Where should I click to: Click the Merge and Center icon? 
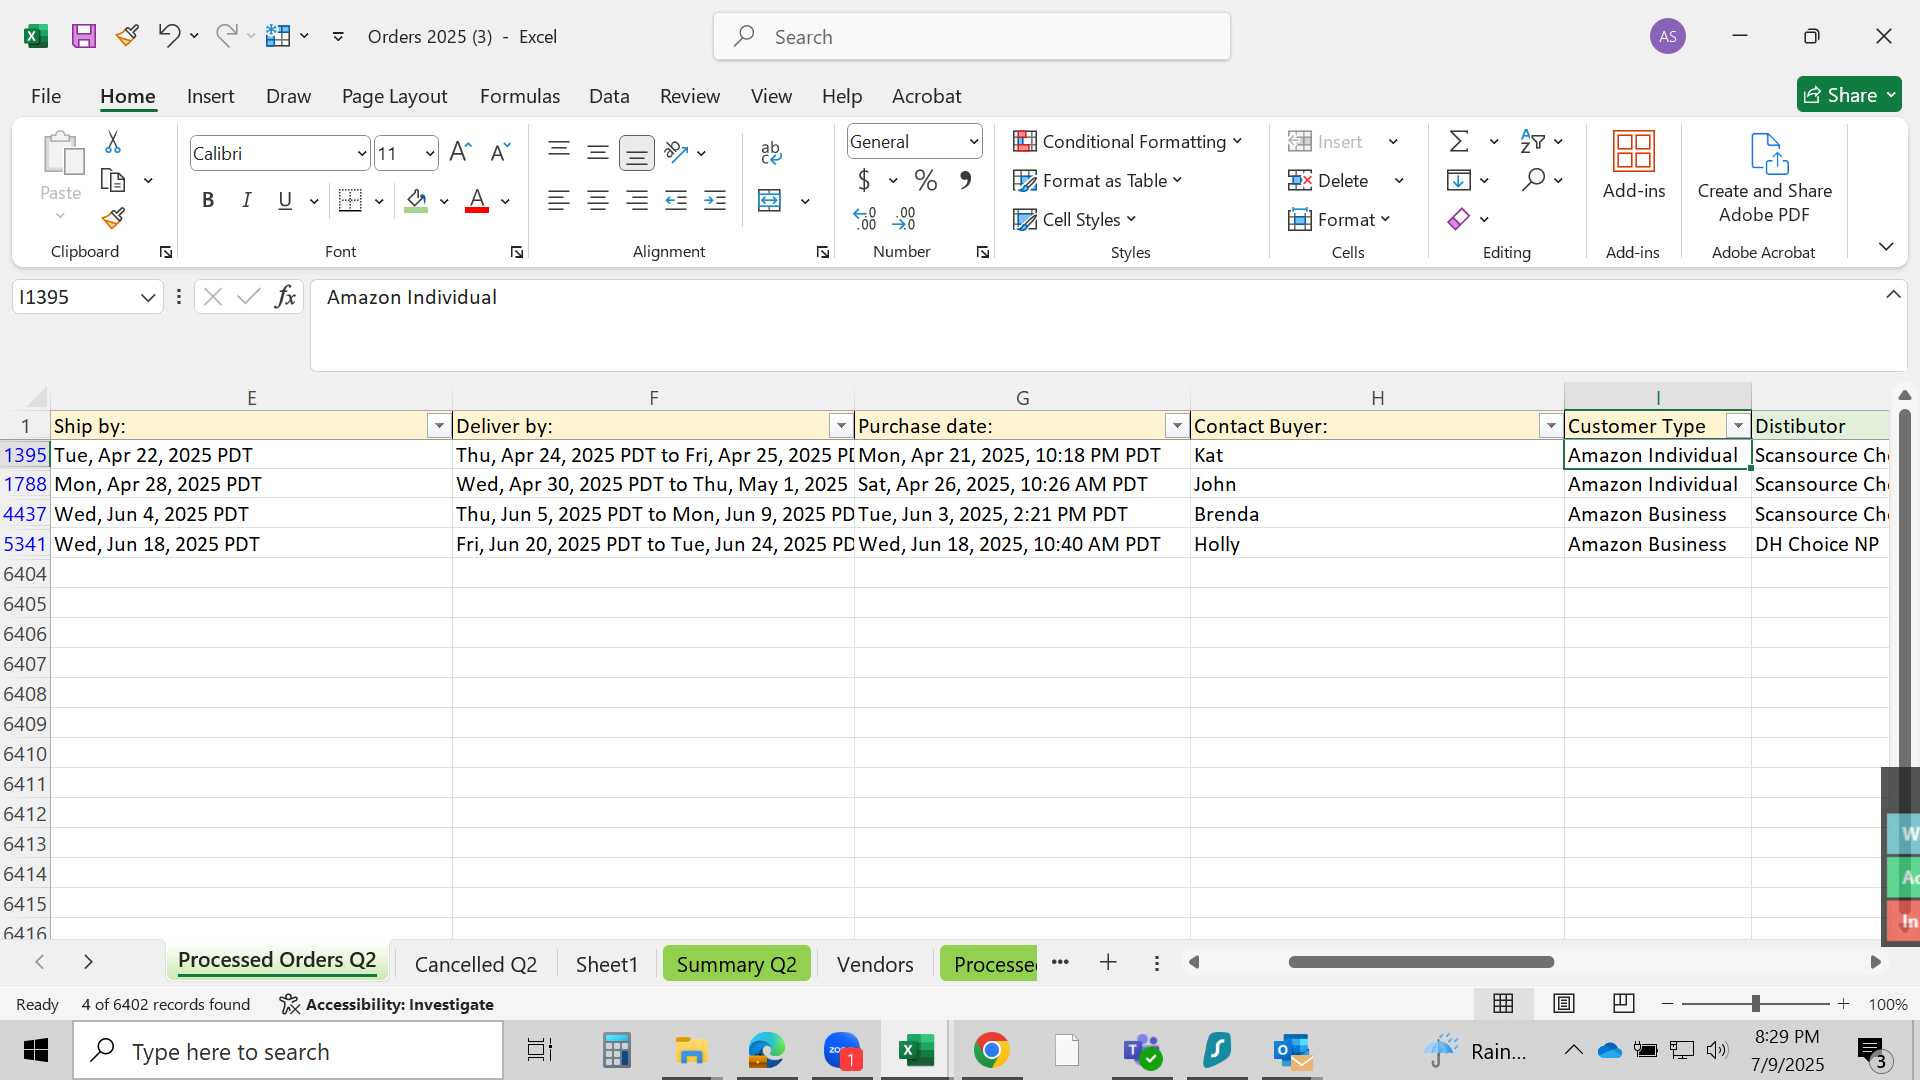[x=770, y=200]
